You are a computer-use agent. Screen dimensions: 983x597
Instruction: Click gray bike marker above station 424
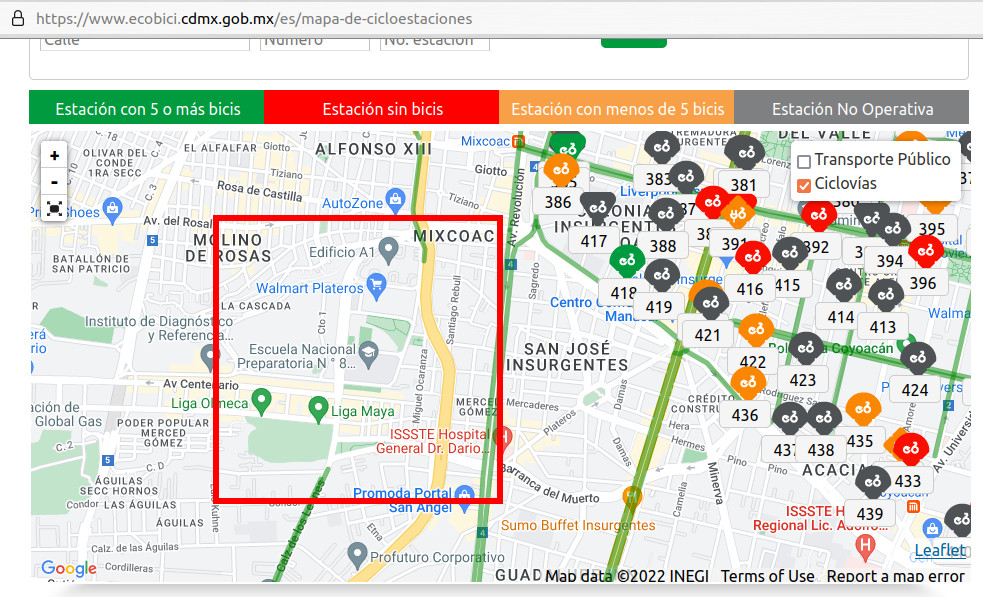pos(918,359)
